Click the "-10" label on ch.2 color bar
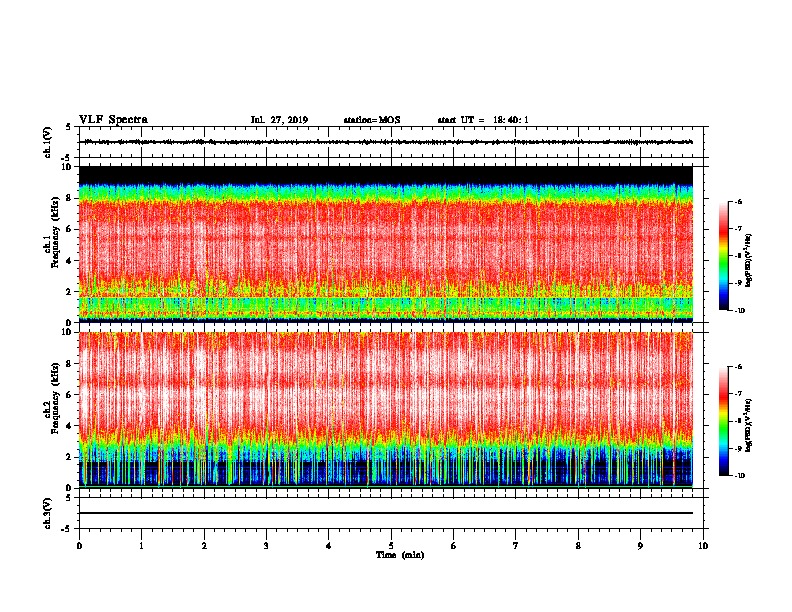The height and width of the screenshot is (612, 792). pos(740,475)
